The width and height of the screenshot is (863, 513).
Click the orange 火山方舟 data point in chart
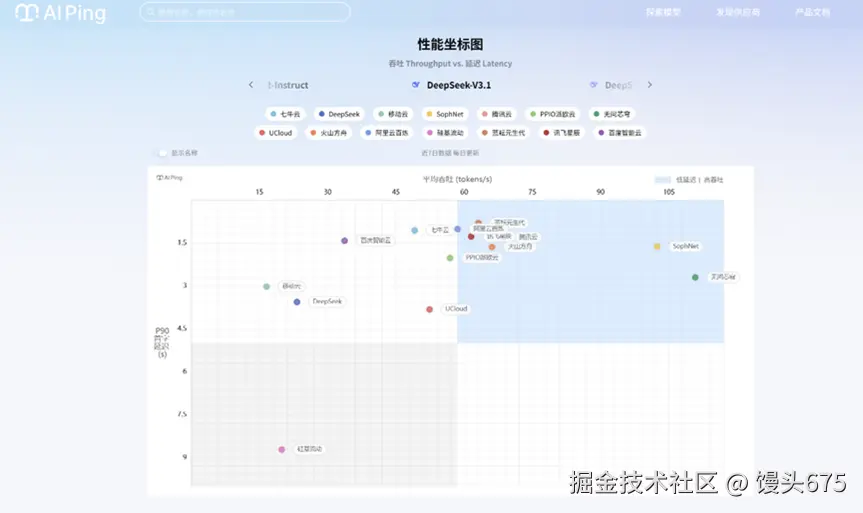pyautogui.click(x=492, y=247)
